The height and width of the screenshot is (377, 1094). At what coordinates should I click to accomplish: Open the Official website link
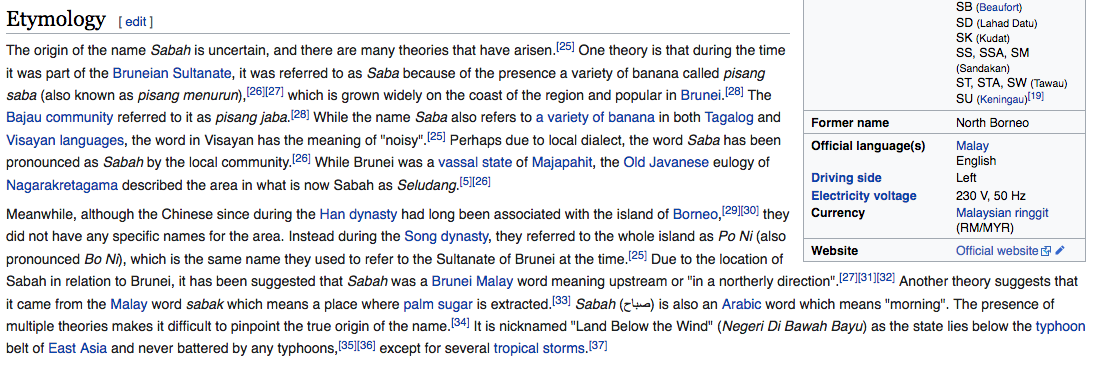click(x=997, y=251)
